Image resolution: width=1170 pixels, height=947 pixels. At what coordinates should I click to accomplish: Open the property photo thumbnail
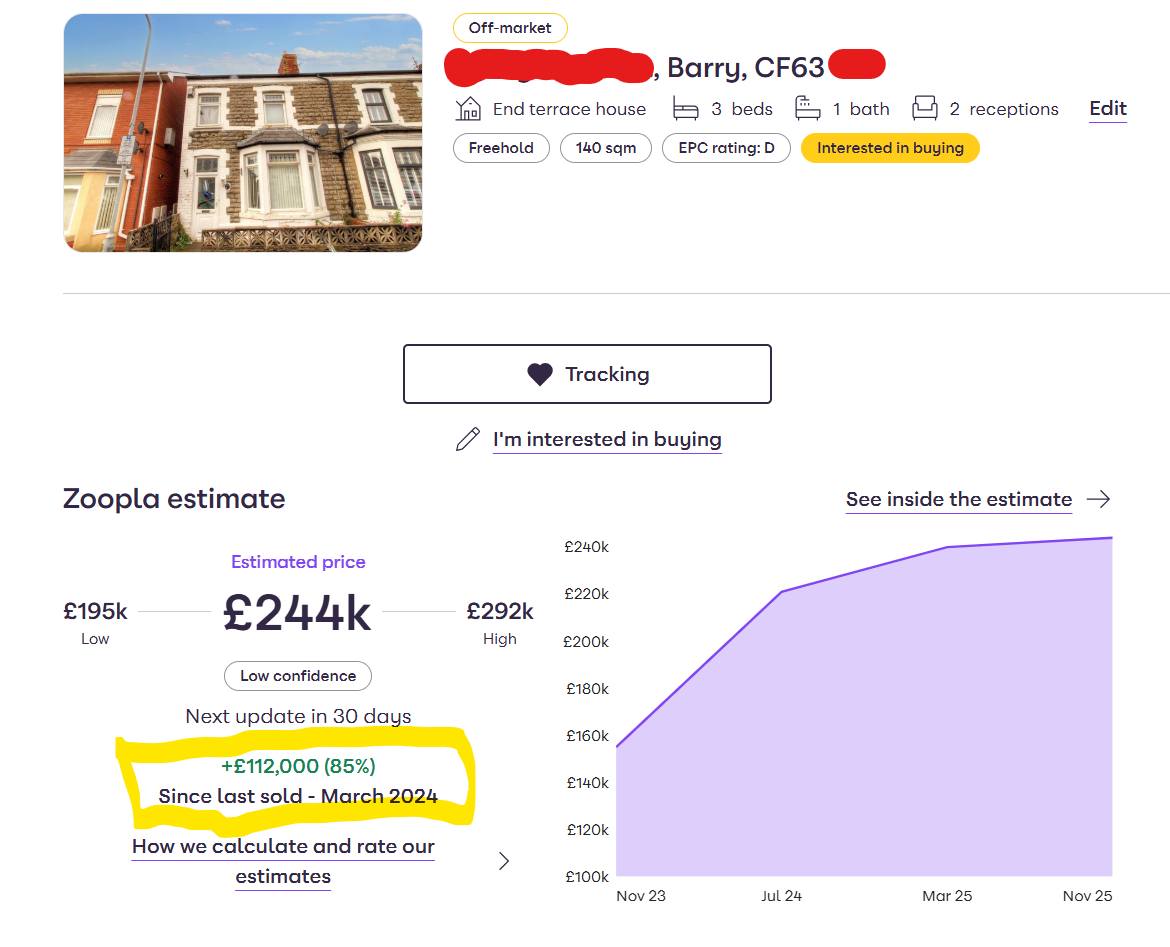pos(243,133)
